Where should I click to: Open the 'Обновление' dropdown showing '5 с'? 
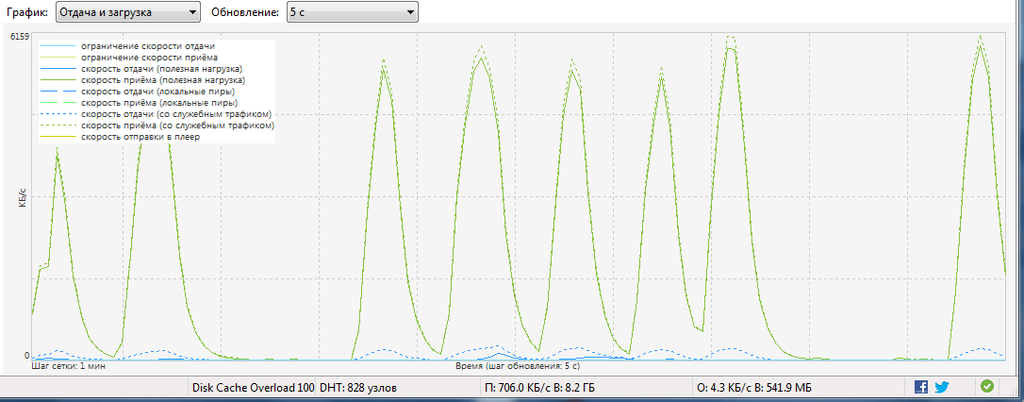click(x=352, y=12)
